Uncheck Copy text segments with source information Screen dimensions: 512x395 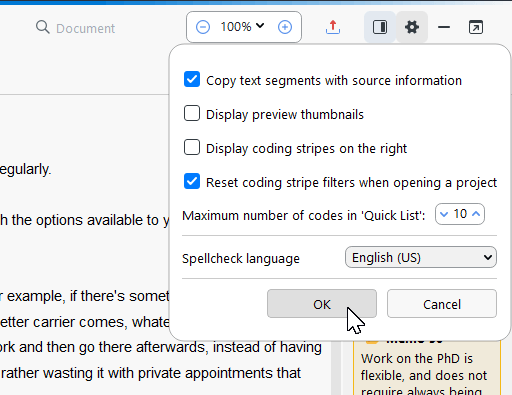(192, 79)
